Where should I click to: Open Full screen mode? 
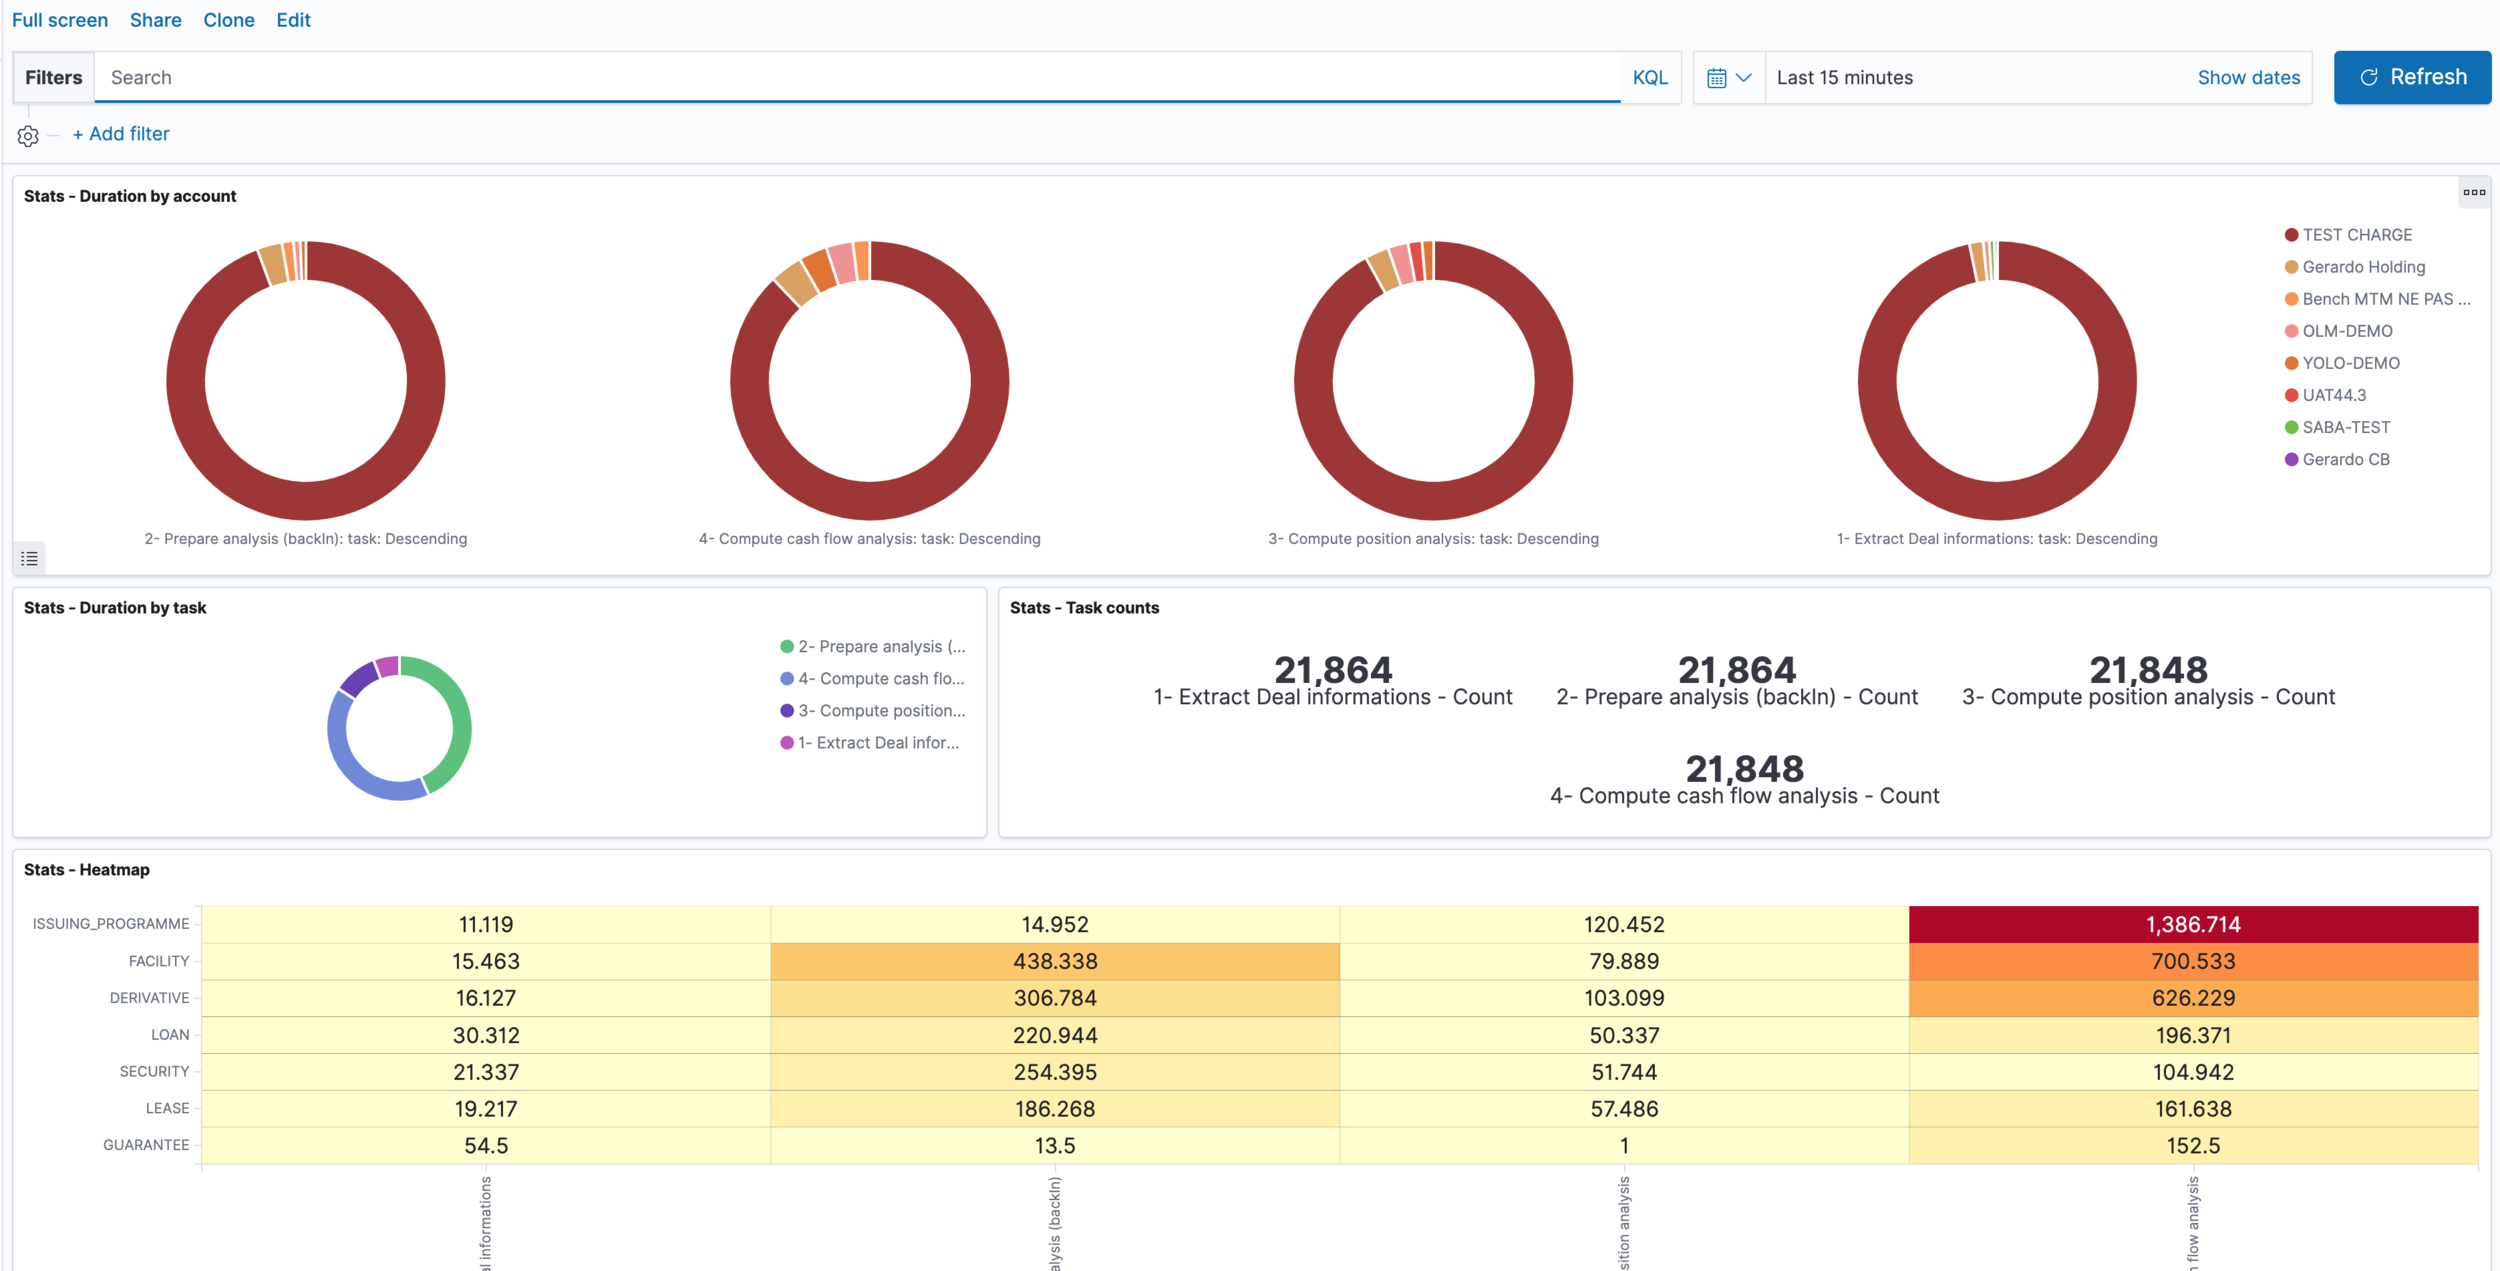60,20
